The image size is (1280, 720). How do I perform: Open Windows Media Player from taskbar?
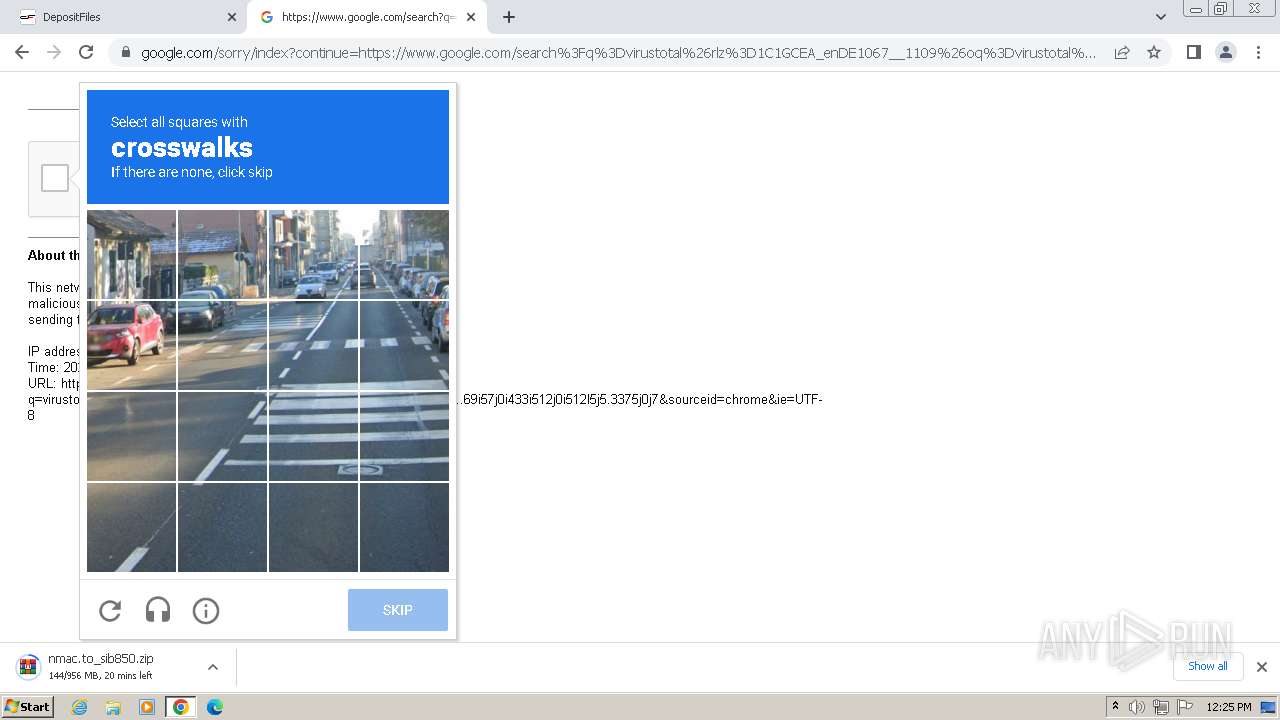coord(147,707)
